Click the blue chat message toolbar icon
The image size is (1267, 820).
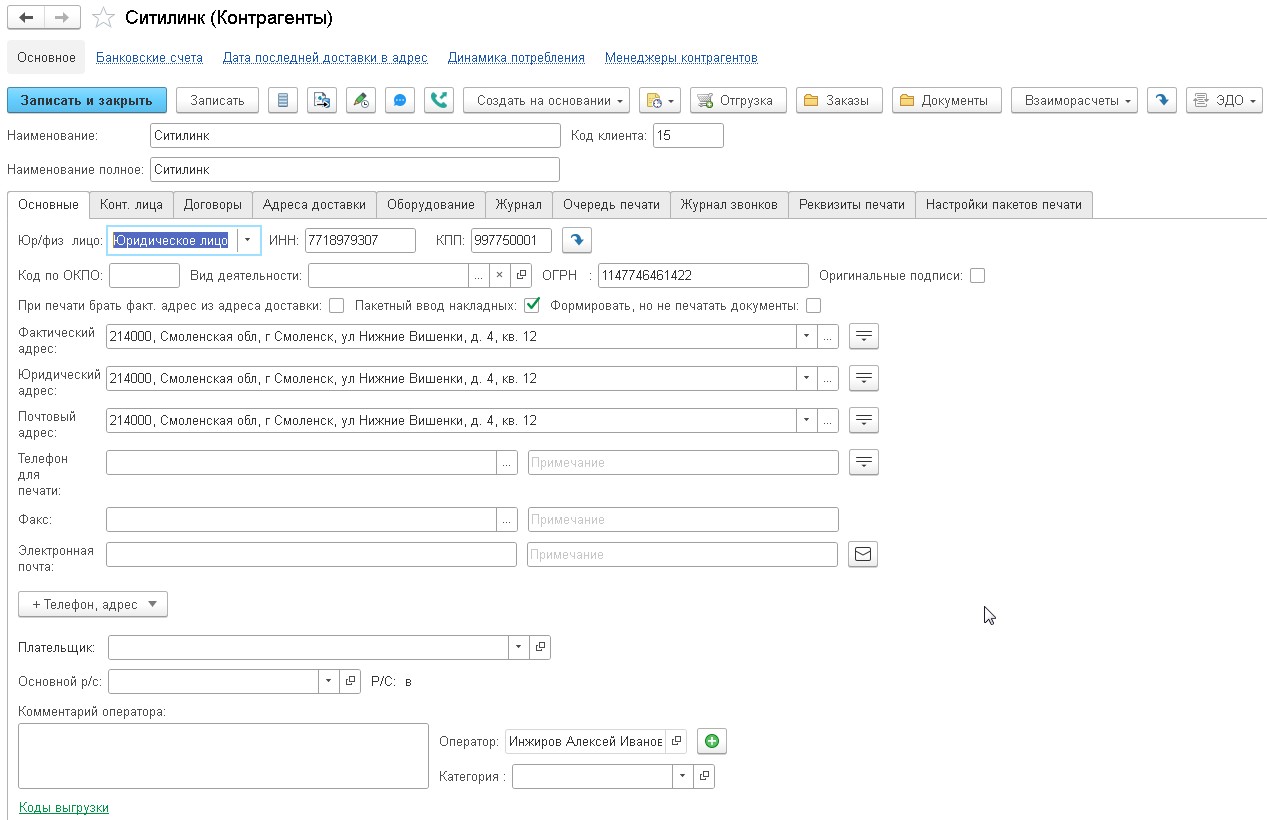coord(399,100)
